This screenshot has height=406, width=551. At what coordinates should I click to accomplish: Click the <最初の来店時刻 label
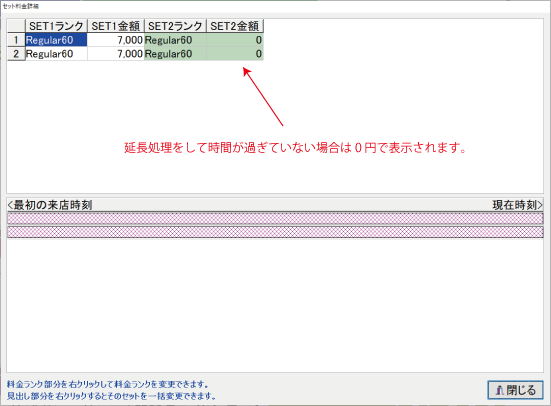point(50,205)
